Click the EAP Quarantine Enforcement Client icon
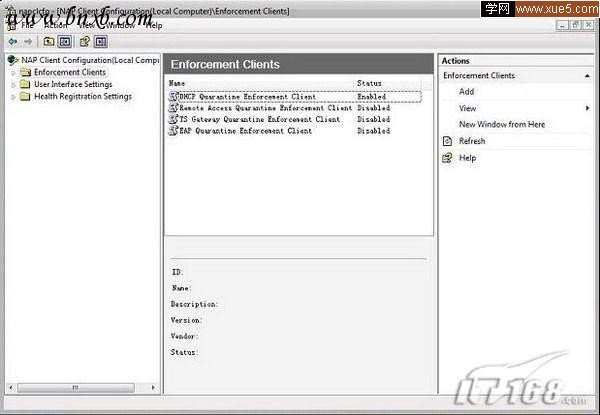This screenshot has height=415, width=600. point(173,131)
